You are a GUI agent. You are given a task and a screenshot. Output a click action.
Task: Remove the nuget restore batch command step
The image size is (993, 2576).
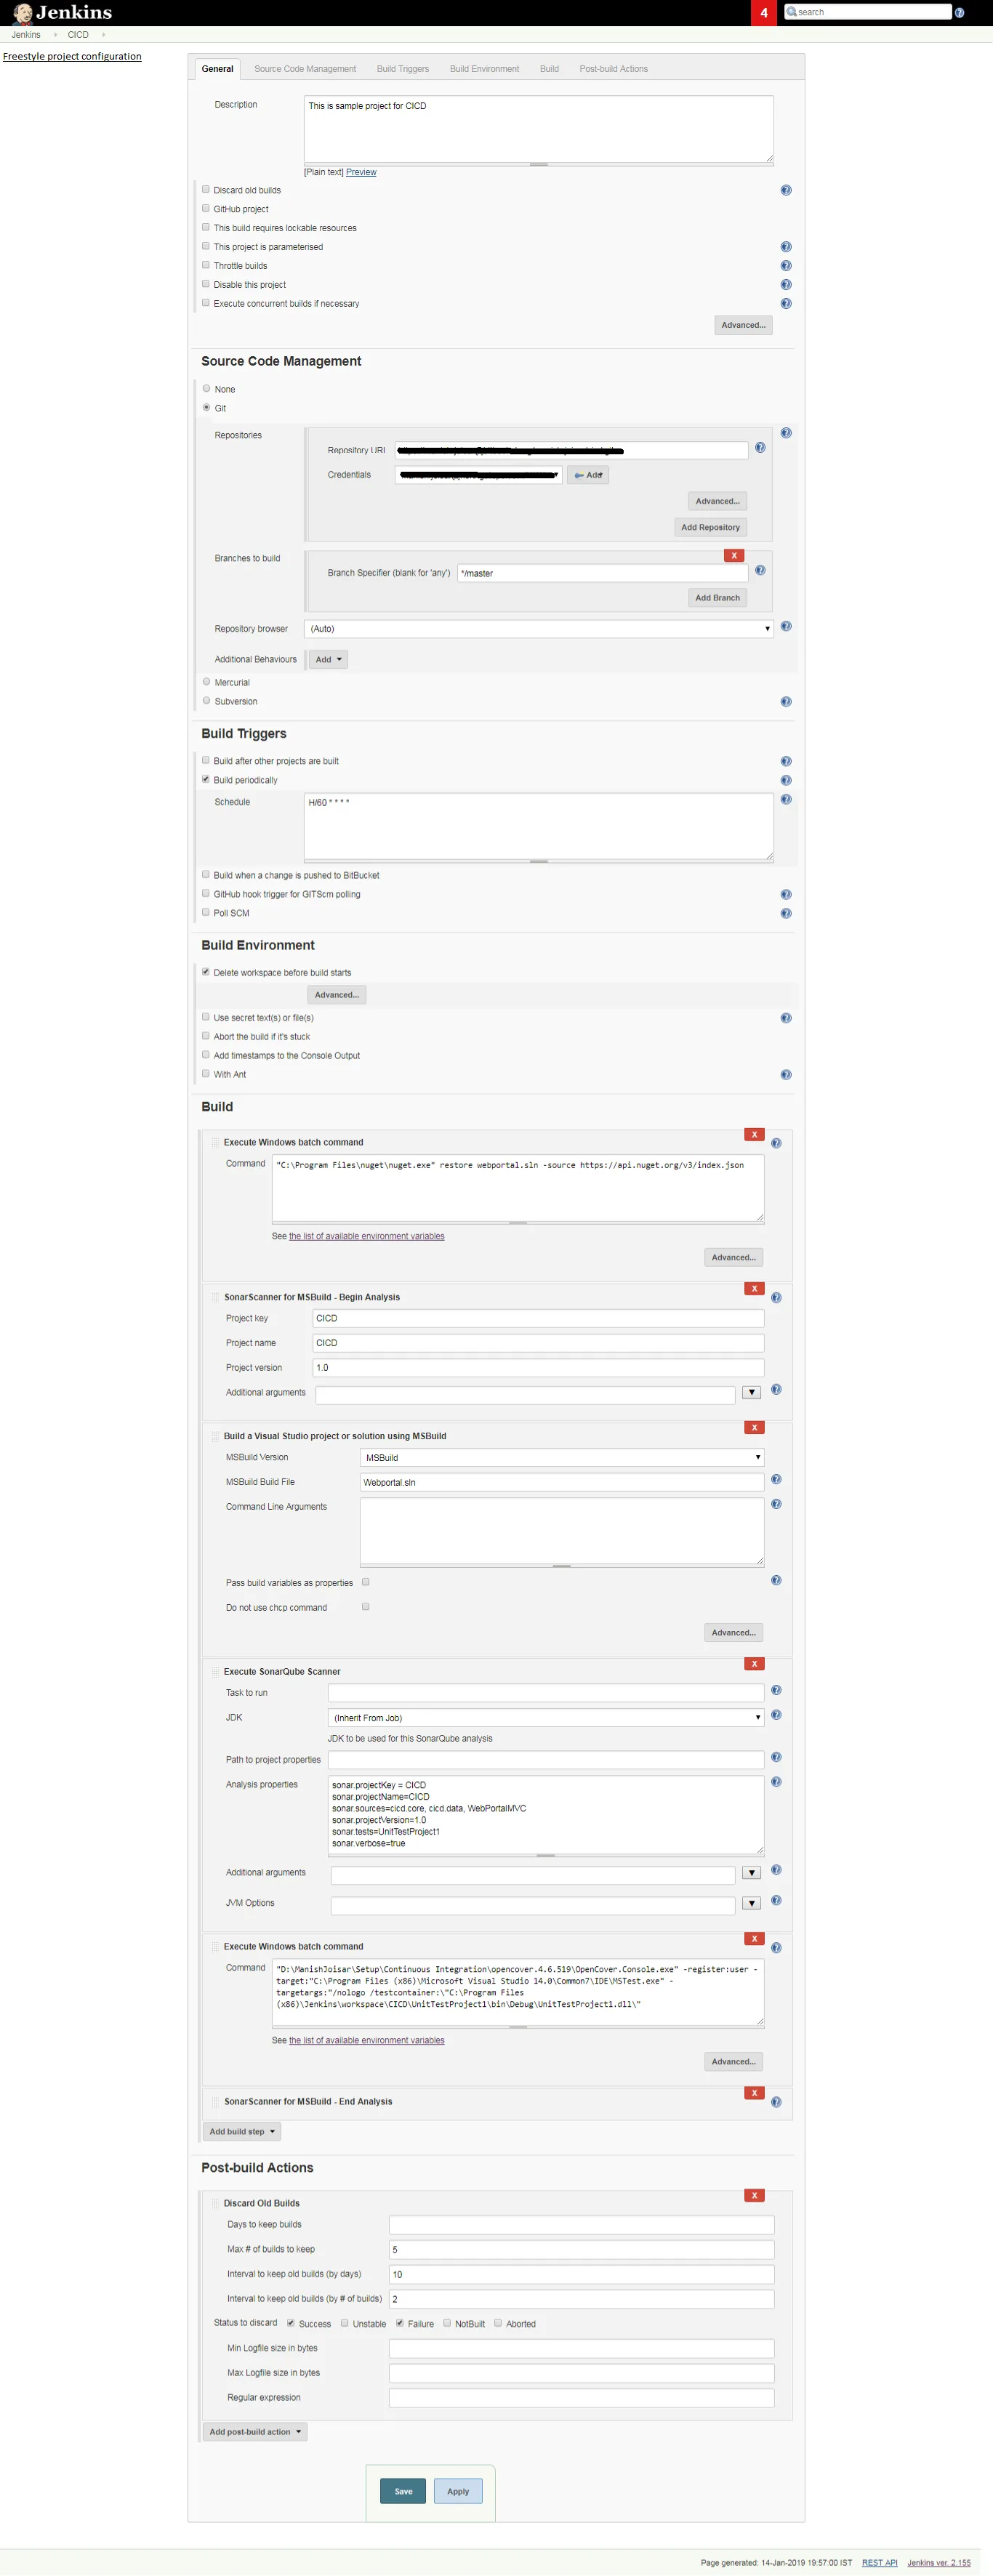click(x=754, y=1135)
